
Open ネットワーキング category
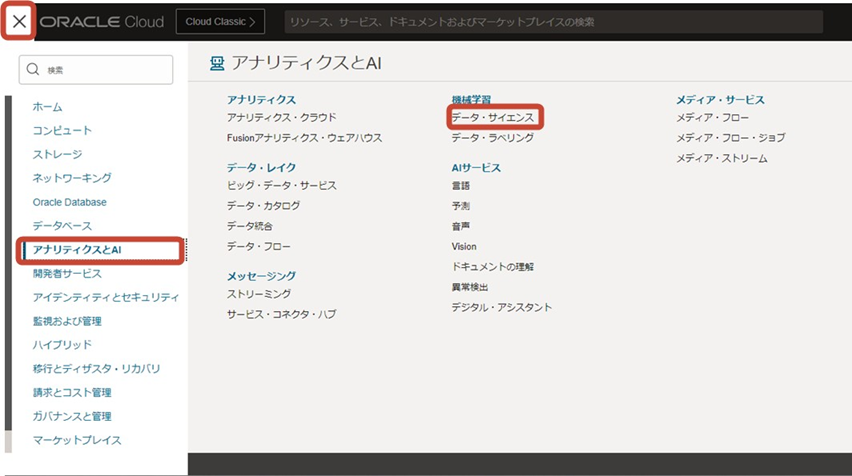72,178
